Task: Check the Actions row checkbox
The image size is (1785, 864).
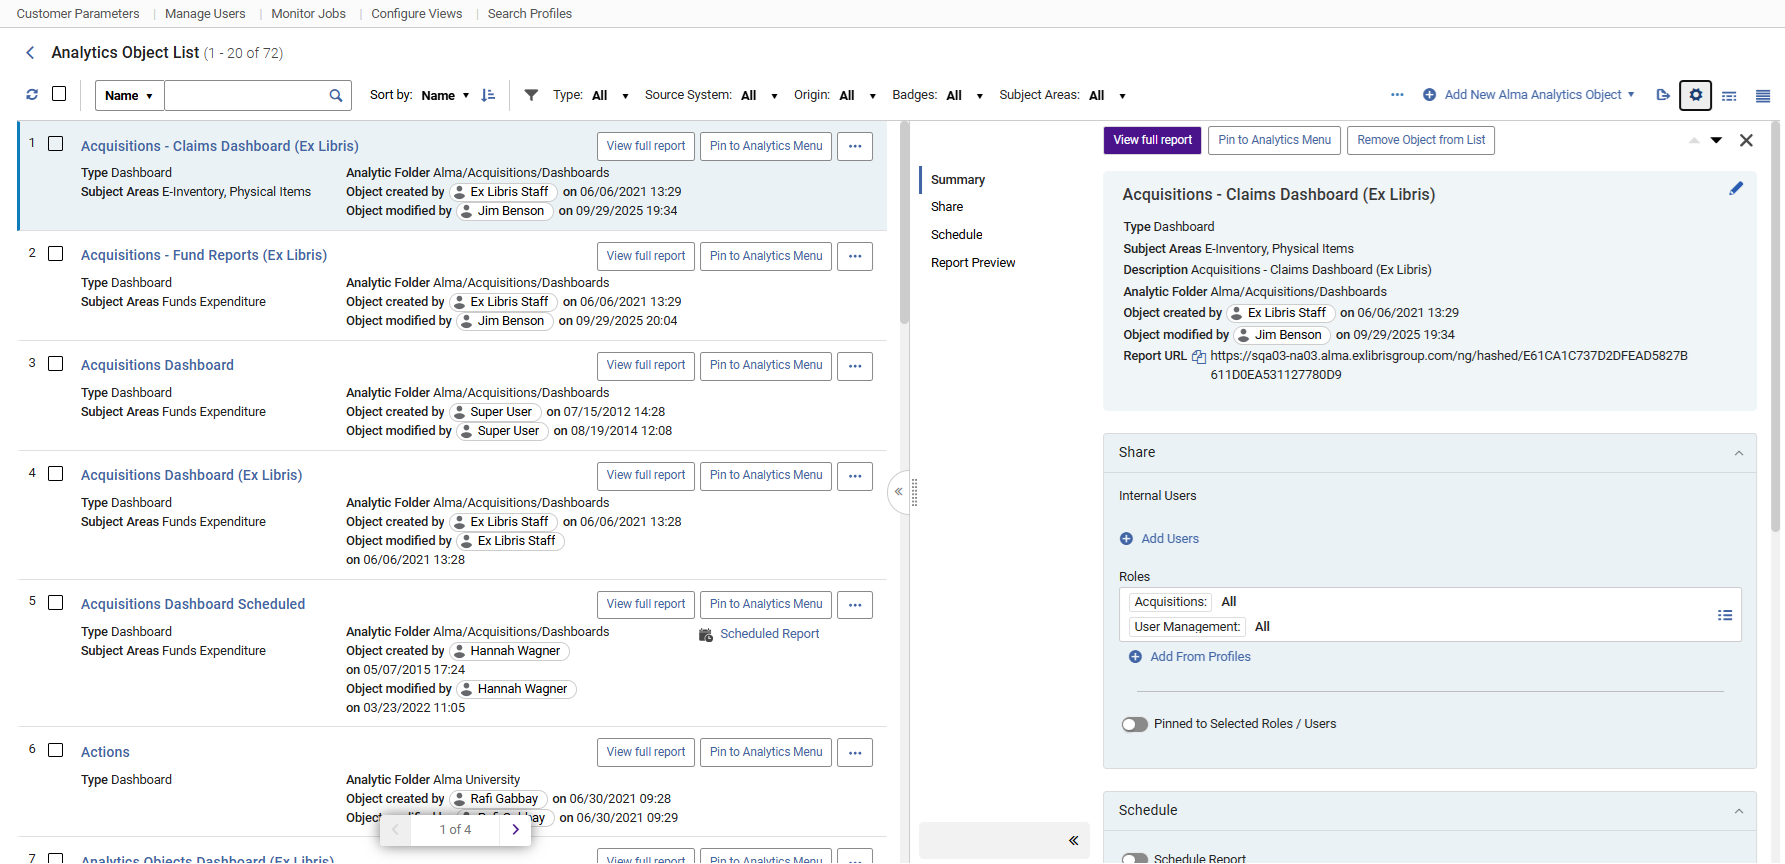Action: 56,750
